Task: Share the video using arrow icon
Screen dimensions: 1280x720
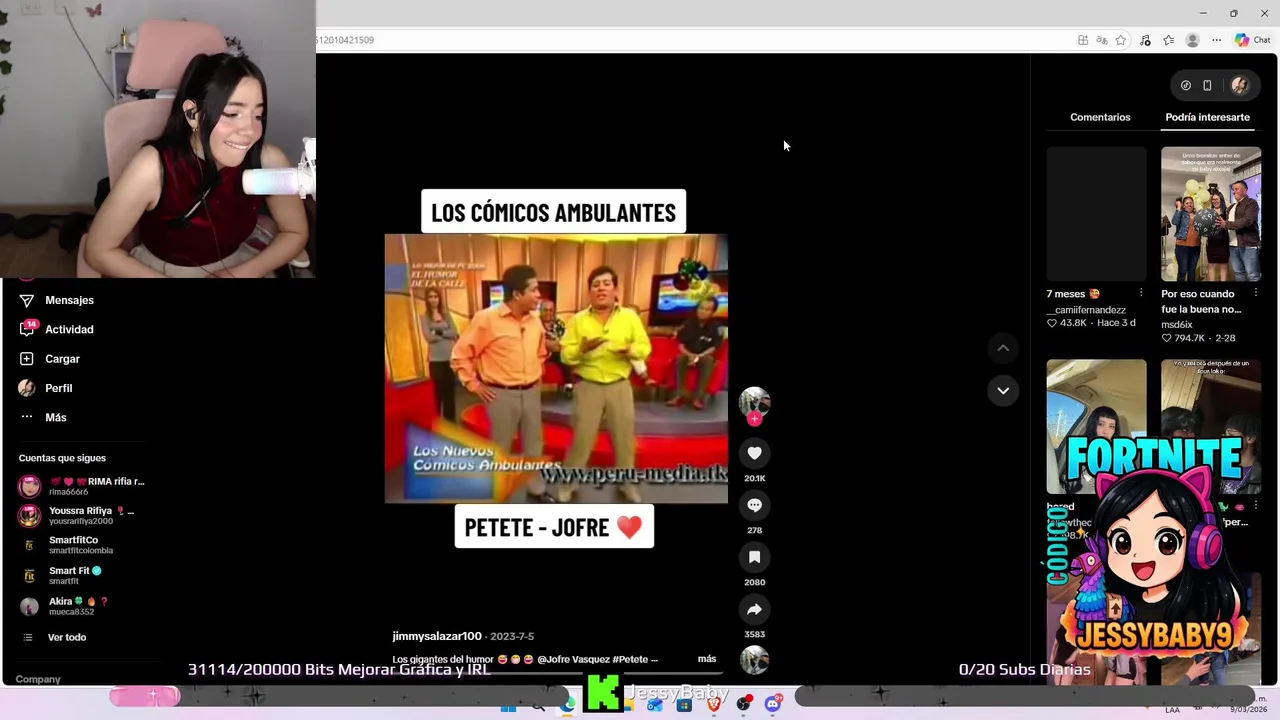Action: tap(755, 609)
